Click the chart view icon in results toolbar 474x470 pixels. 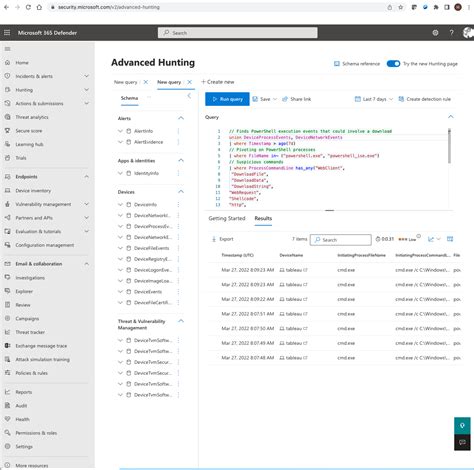(431, 239)
